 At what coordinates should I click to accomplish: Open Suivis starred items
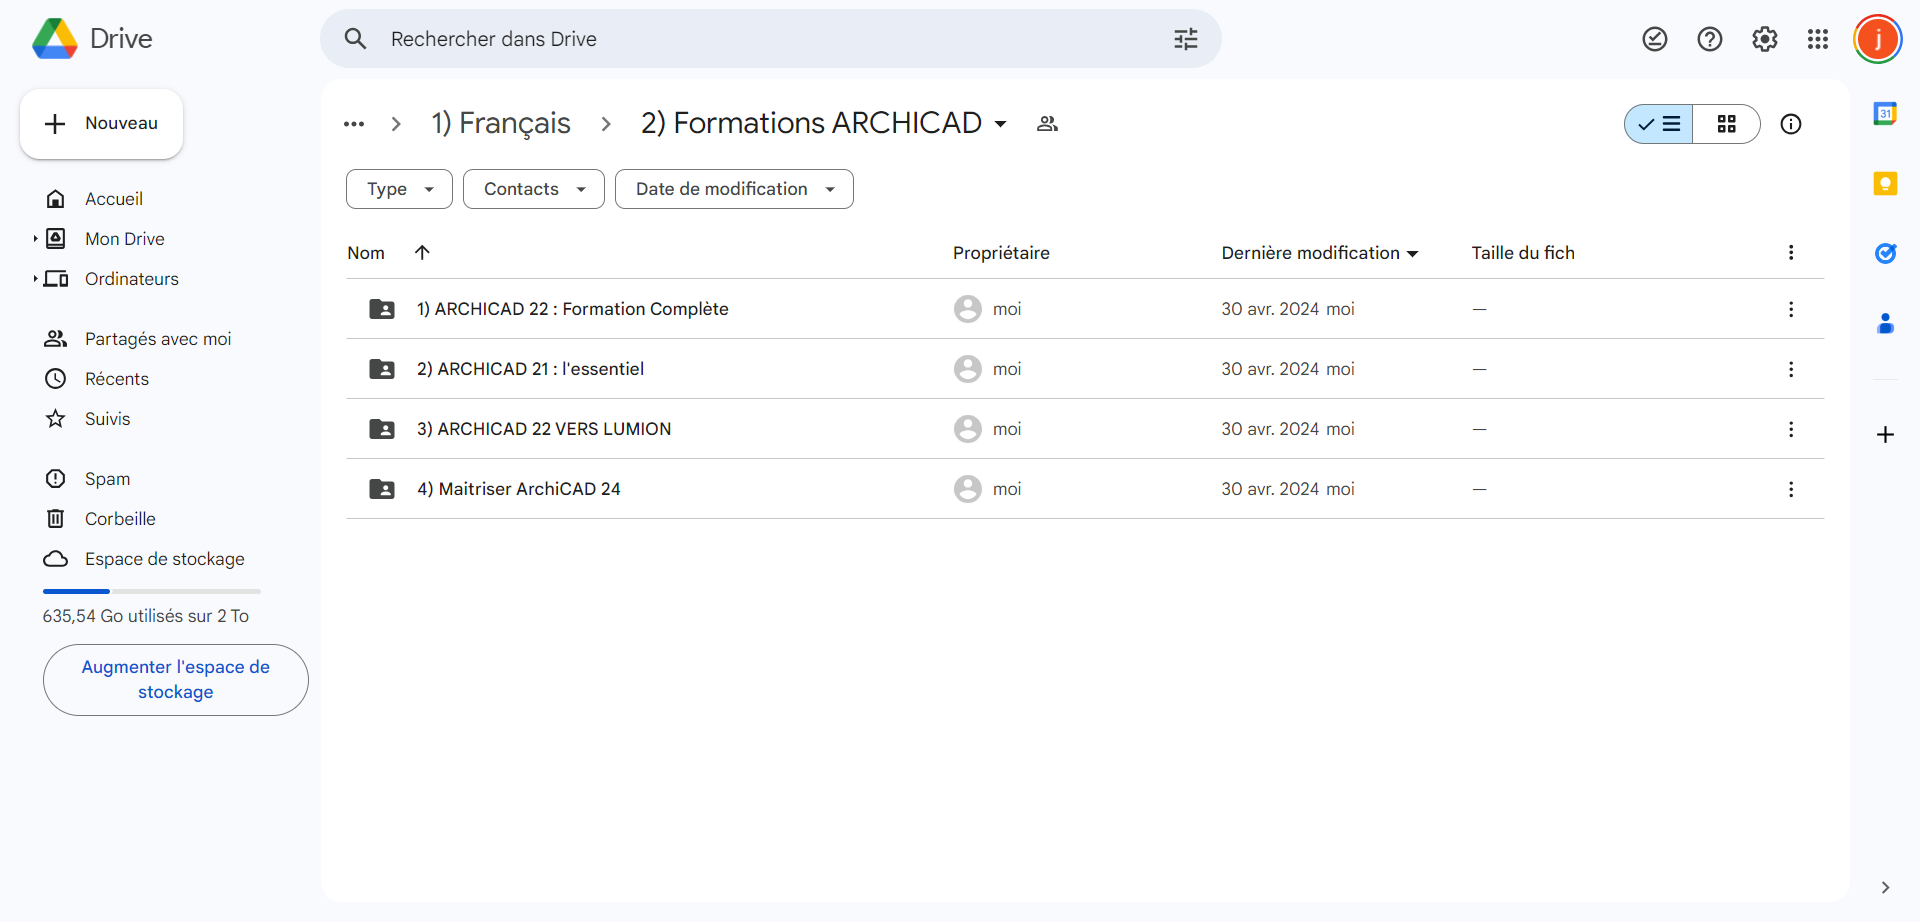point(108,419)
